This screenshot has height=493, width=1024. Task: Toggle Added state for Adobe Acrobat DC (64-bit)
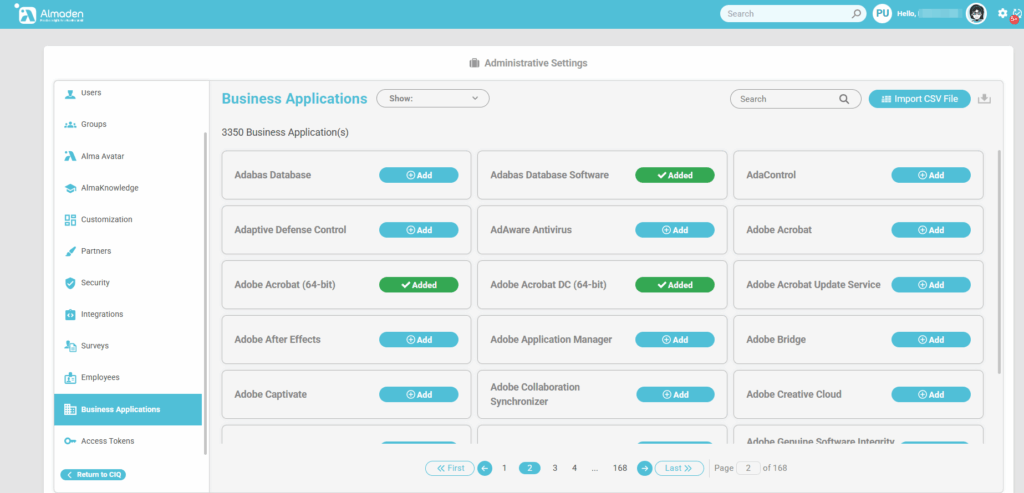click(x=674, y=285)
